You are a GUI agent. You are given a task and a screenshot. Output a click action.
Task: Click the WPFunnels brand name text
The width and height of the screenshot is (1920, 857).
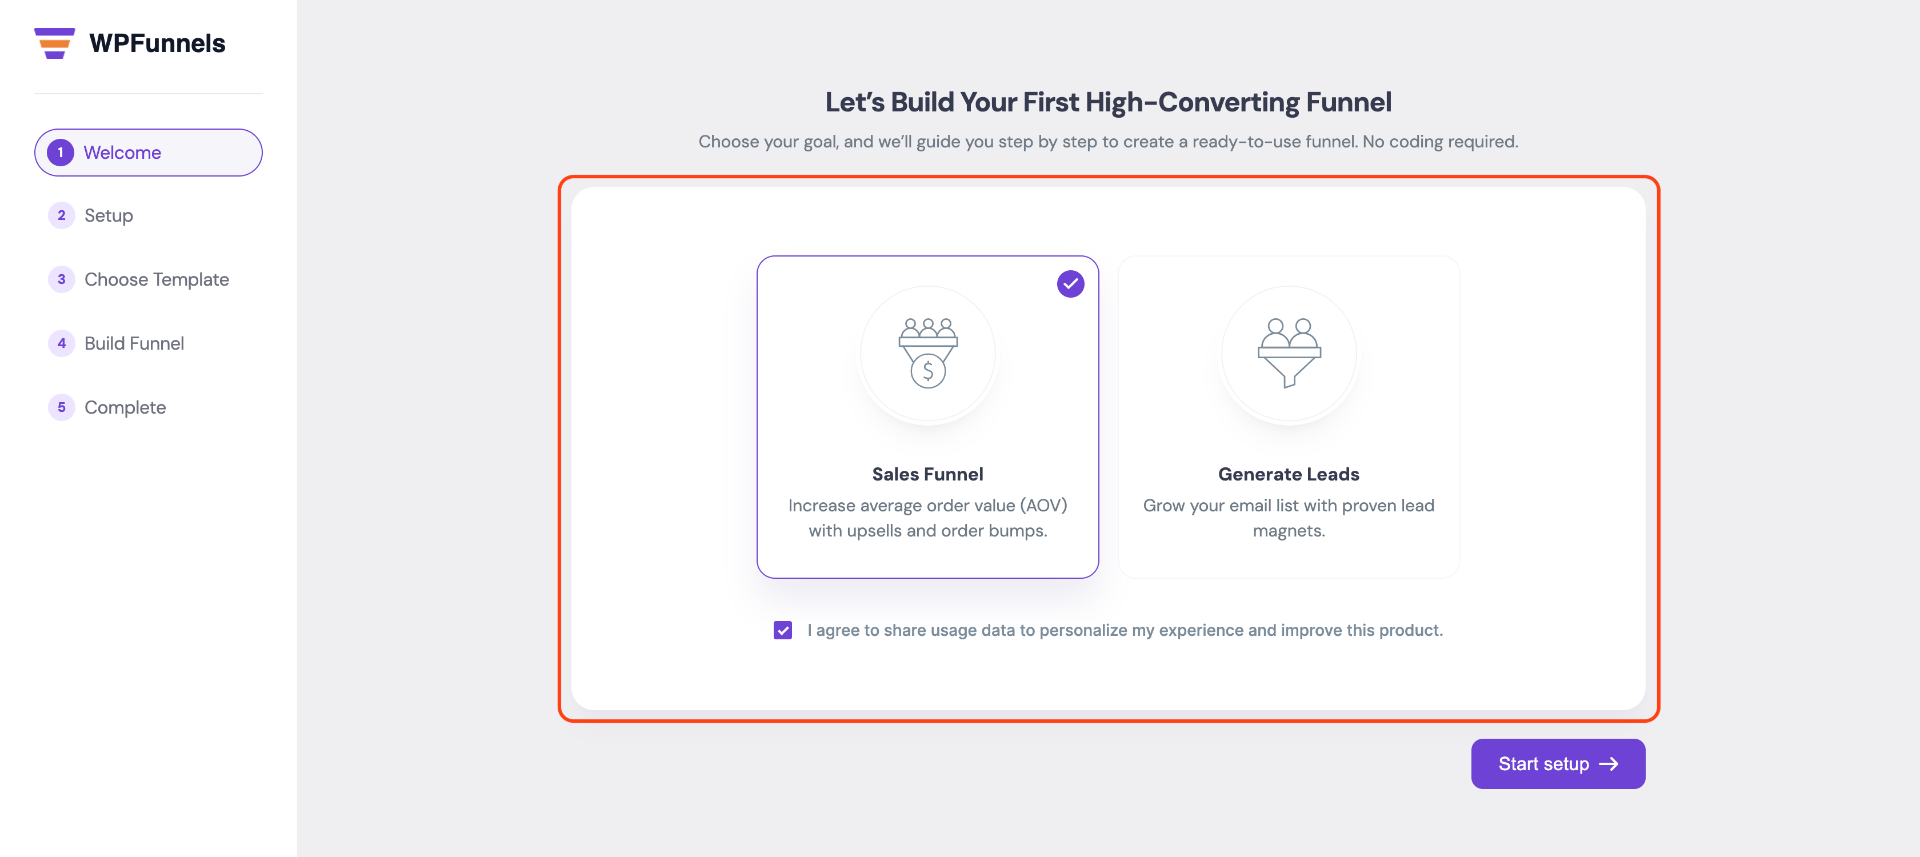156,43
